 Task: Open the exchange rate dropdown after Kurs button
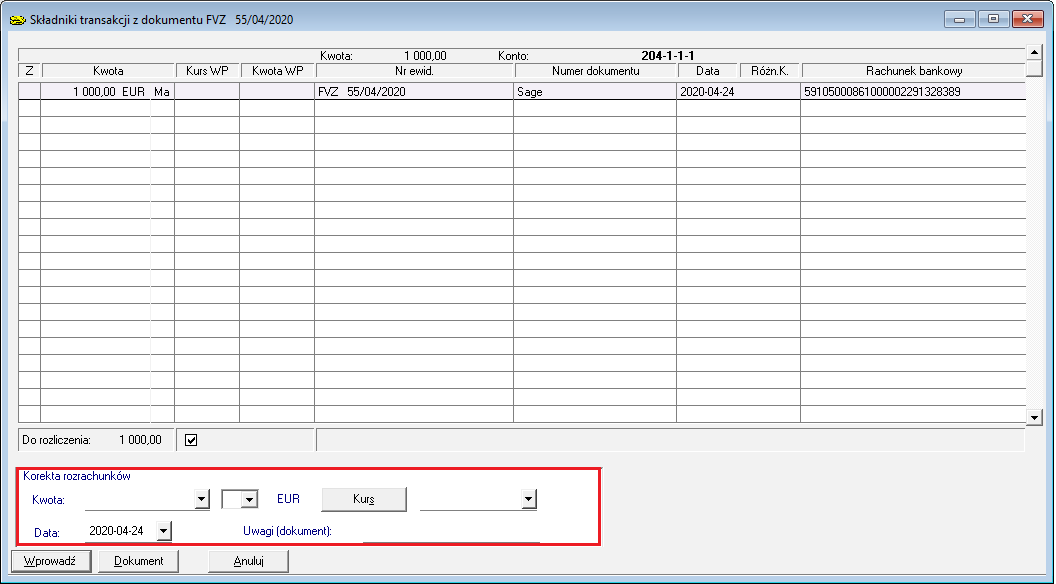click(x=529, y=499)
